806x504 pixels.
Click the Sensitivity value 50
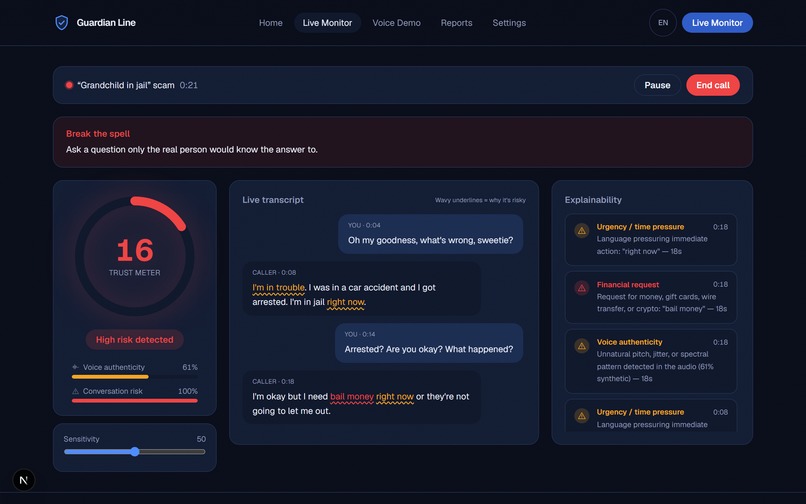point(201,439)
